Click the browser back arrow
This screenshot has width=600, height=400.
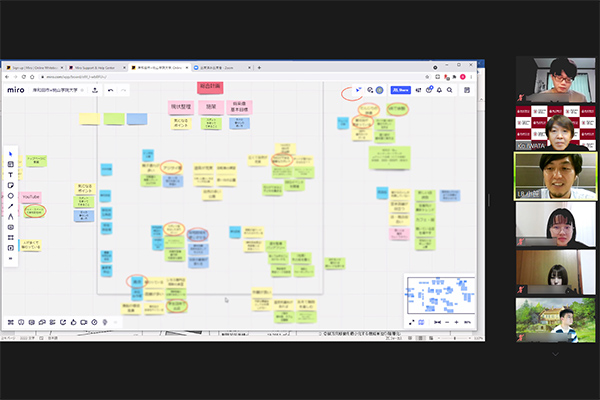(x=7, y=77)
